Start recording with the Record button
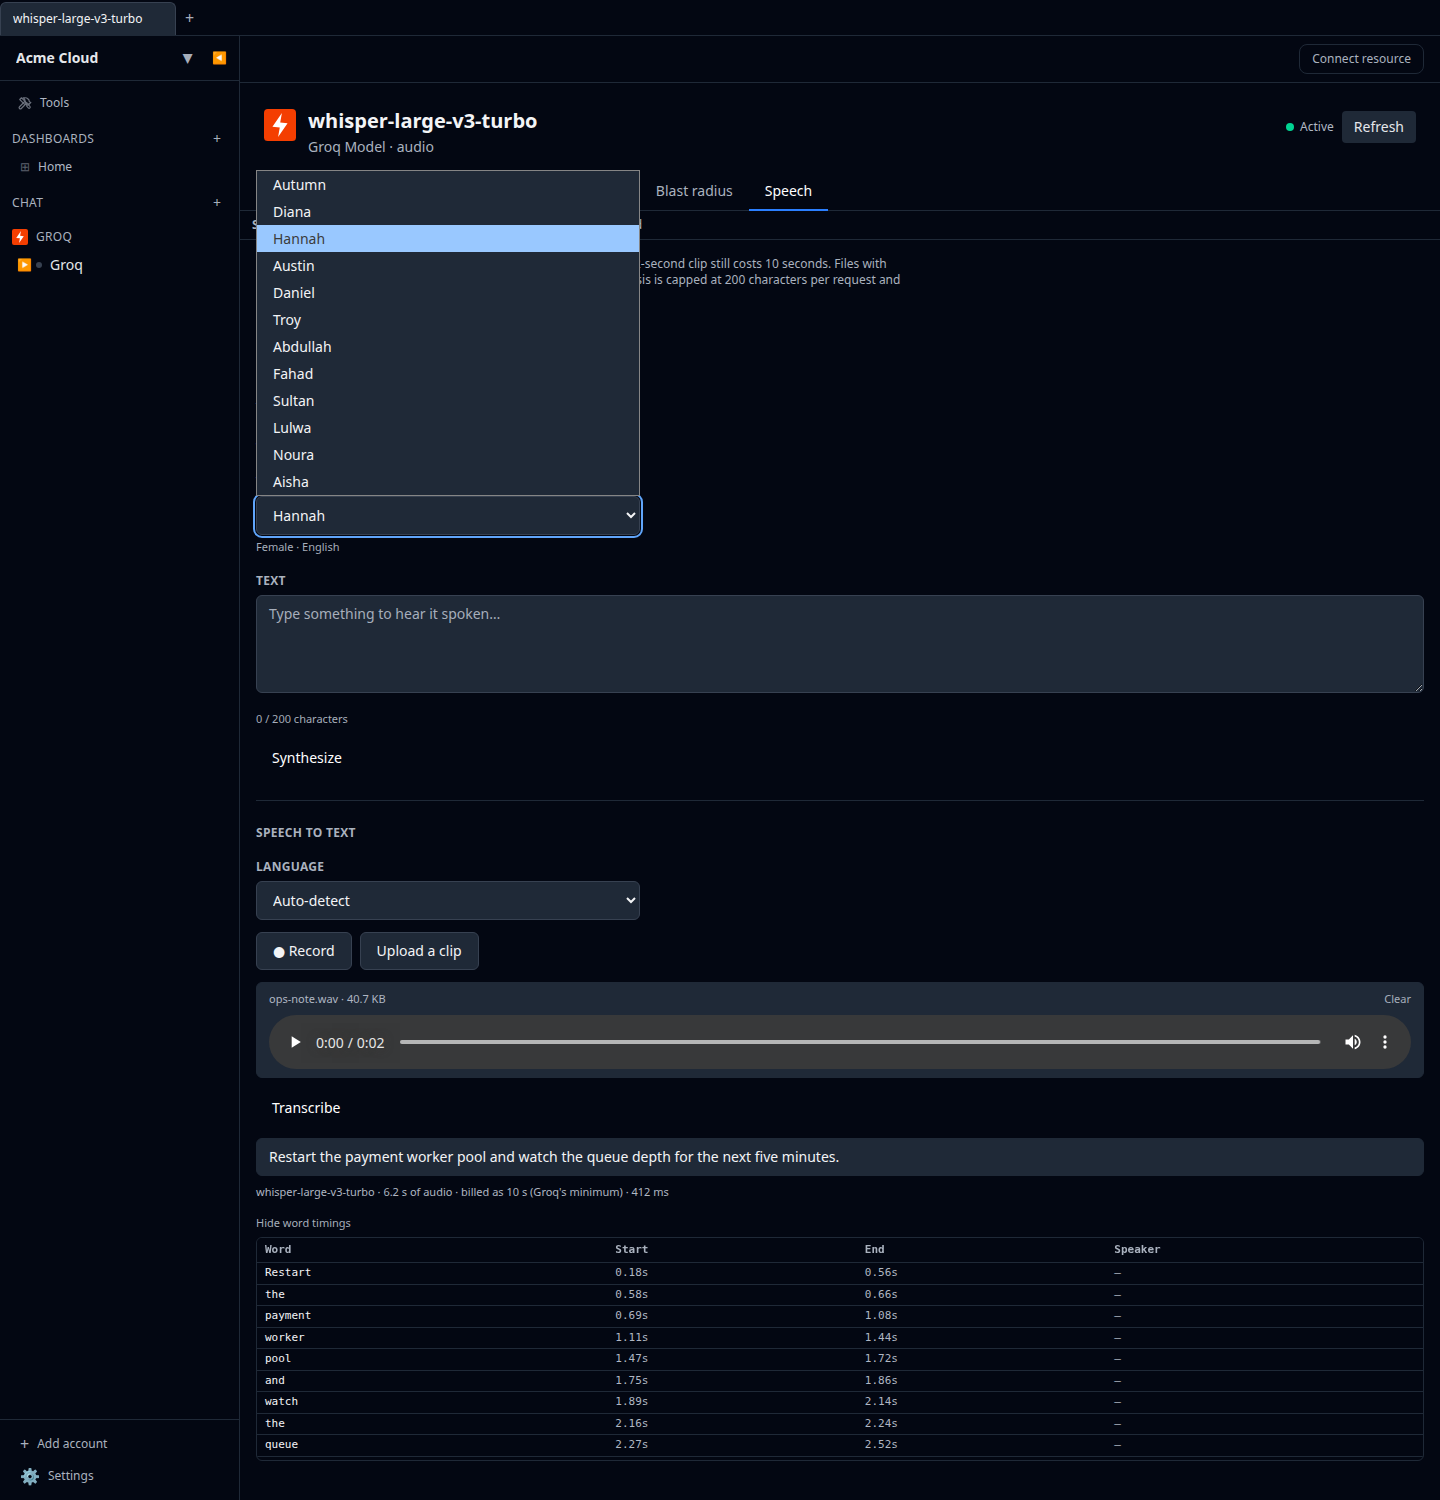The width and height of the screenshot is (1440, 1500). click(304, 951)
